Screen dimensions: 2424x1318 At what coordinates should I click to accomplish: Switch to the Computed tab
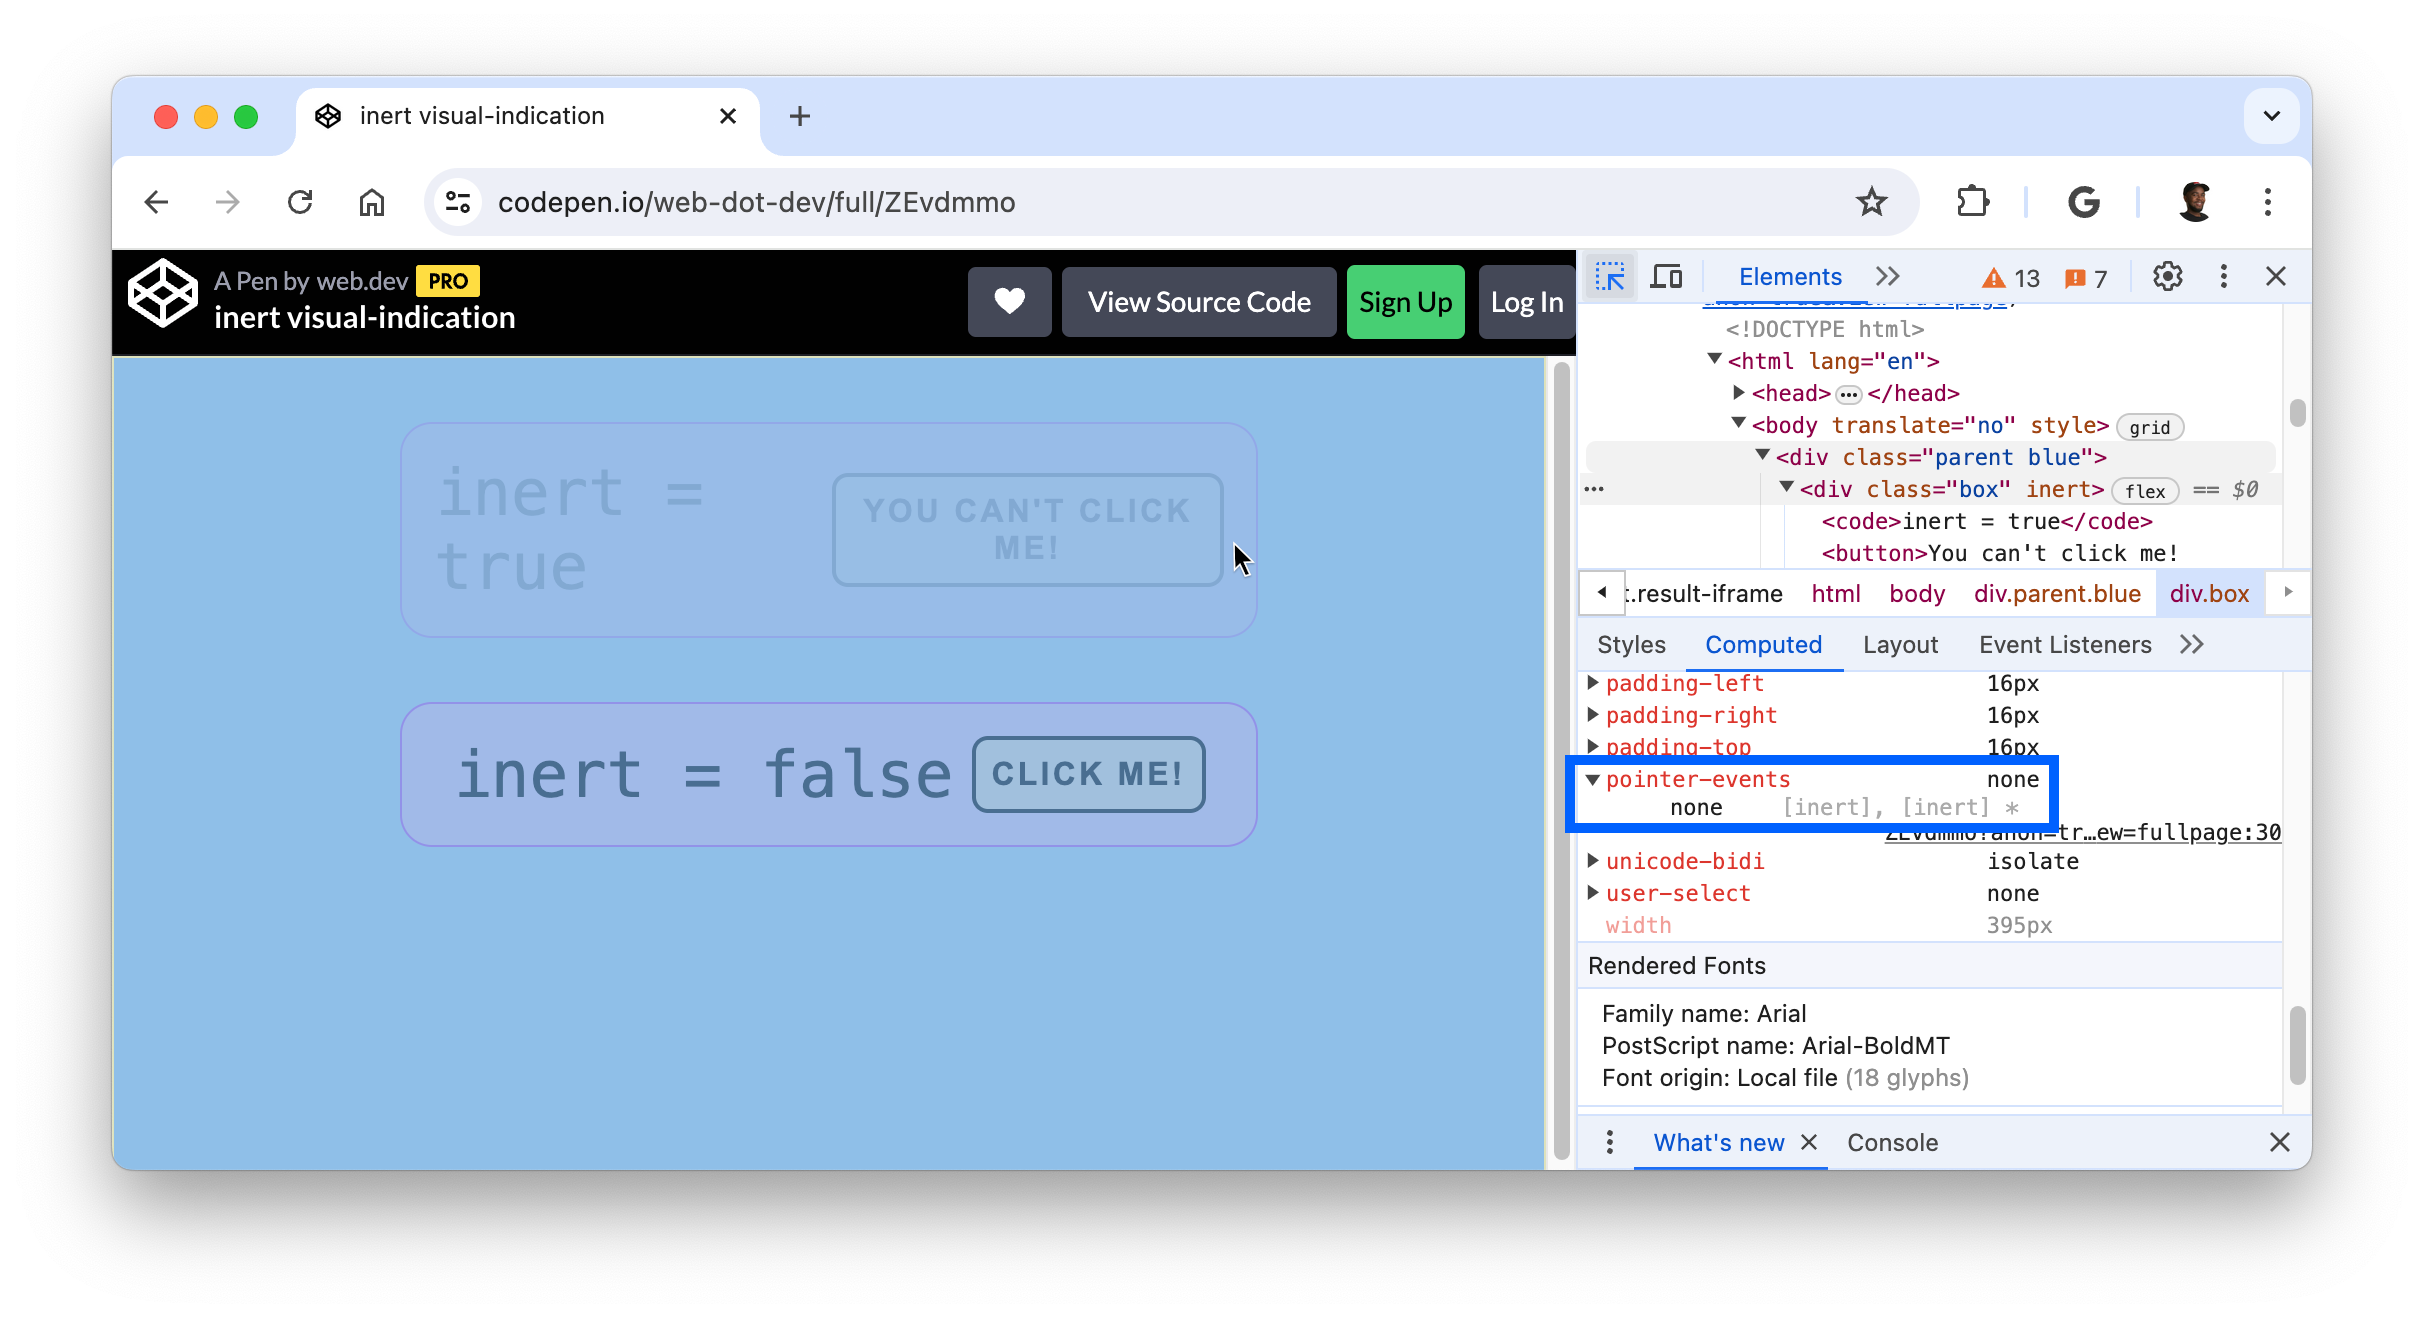click(x=1764, y=644)
